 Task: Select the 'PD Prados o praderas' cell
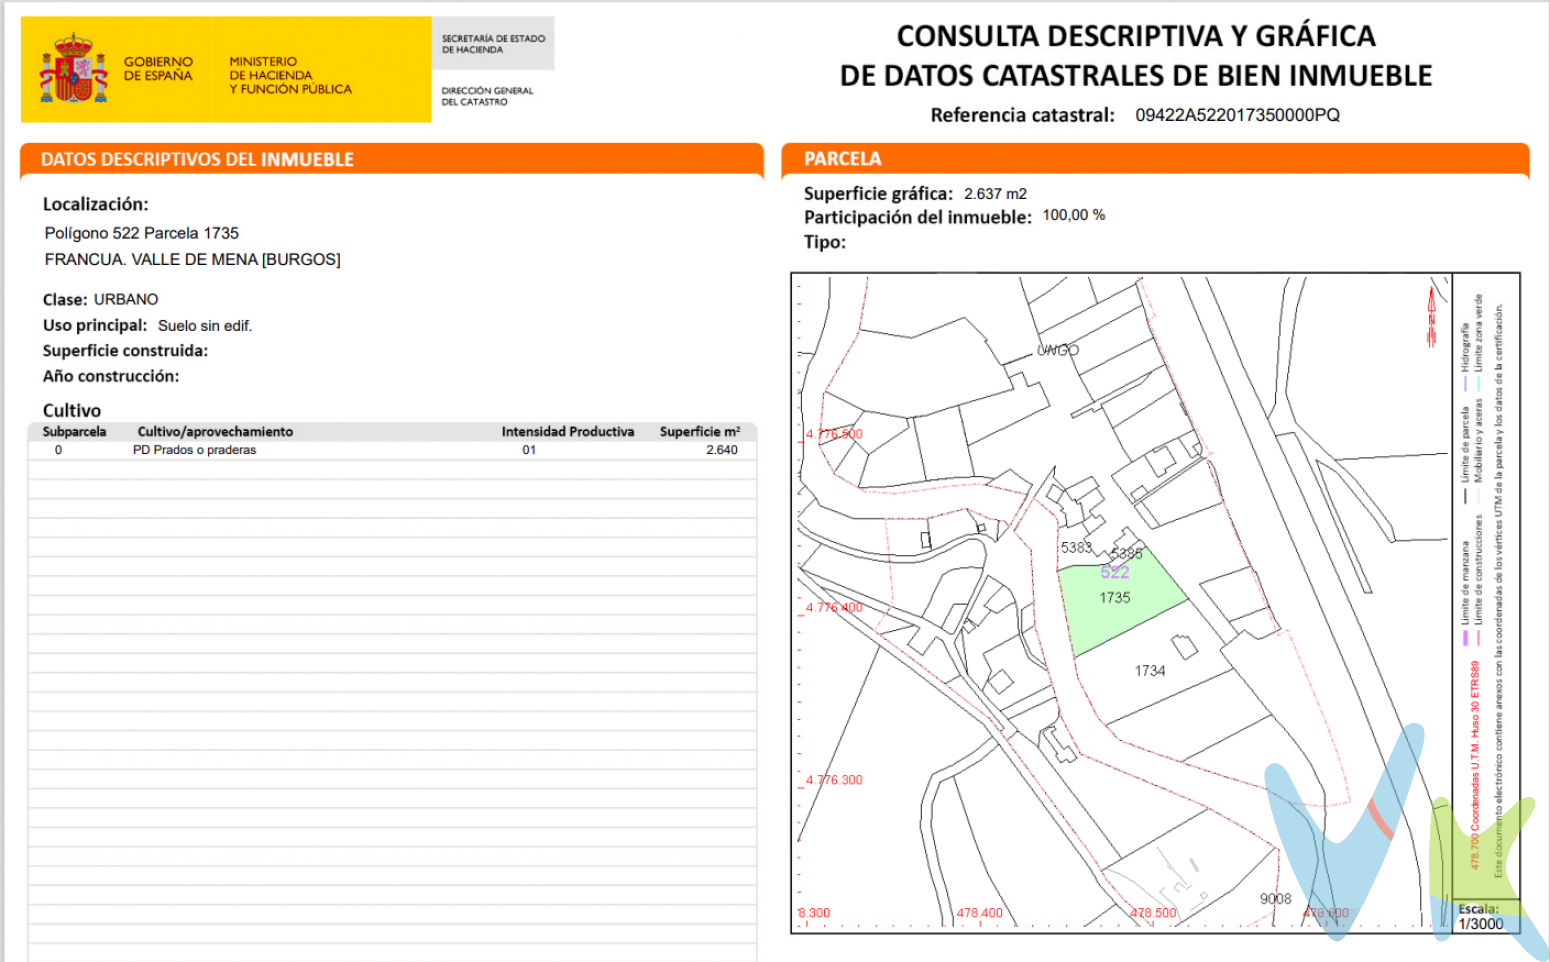coord(195,450)
